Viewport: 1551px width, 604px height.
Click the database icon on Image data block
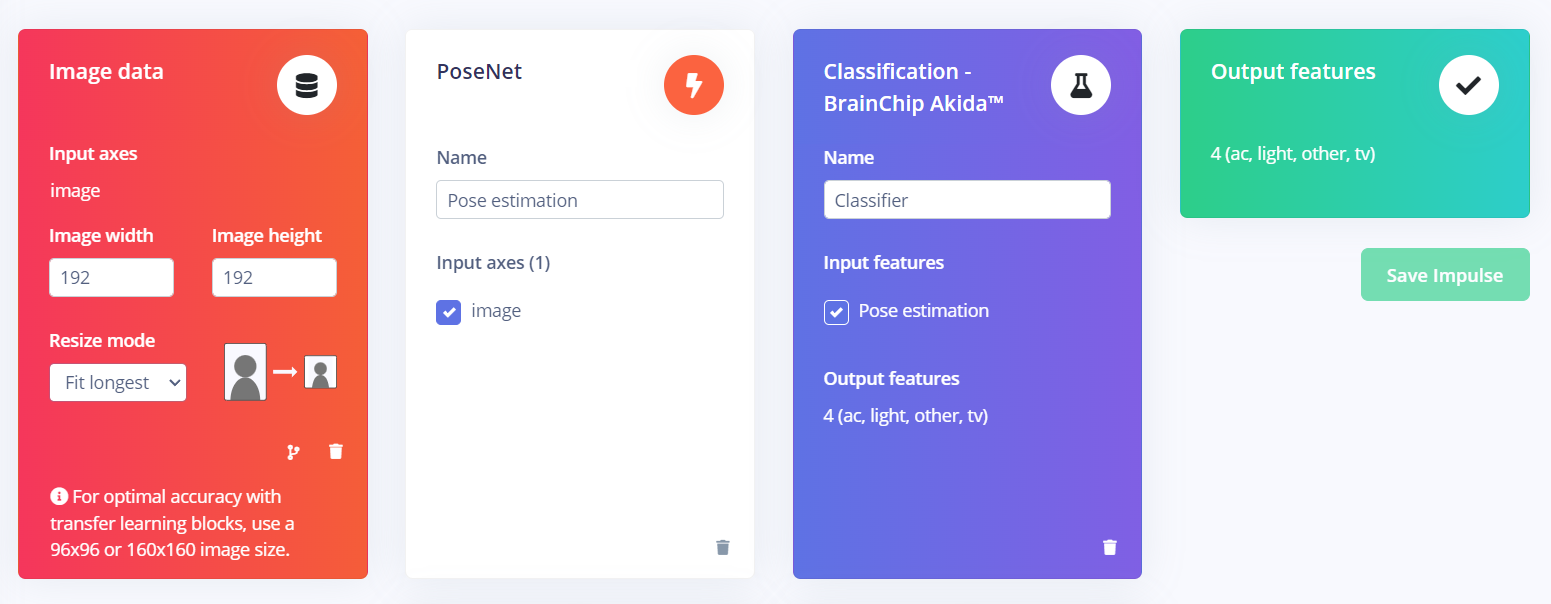(307, 87)
